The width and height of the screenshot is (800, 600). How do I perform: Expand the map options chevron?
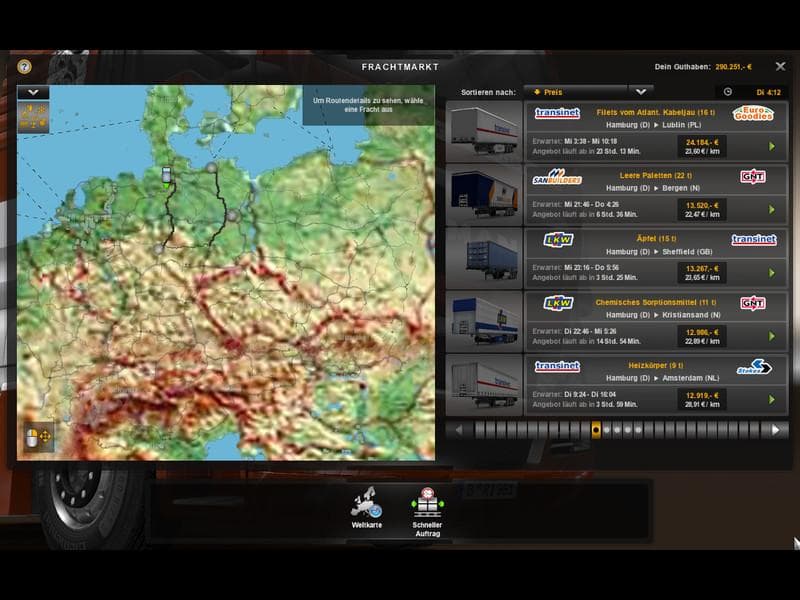pos(33,92)
